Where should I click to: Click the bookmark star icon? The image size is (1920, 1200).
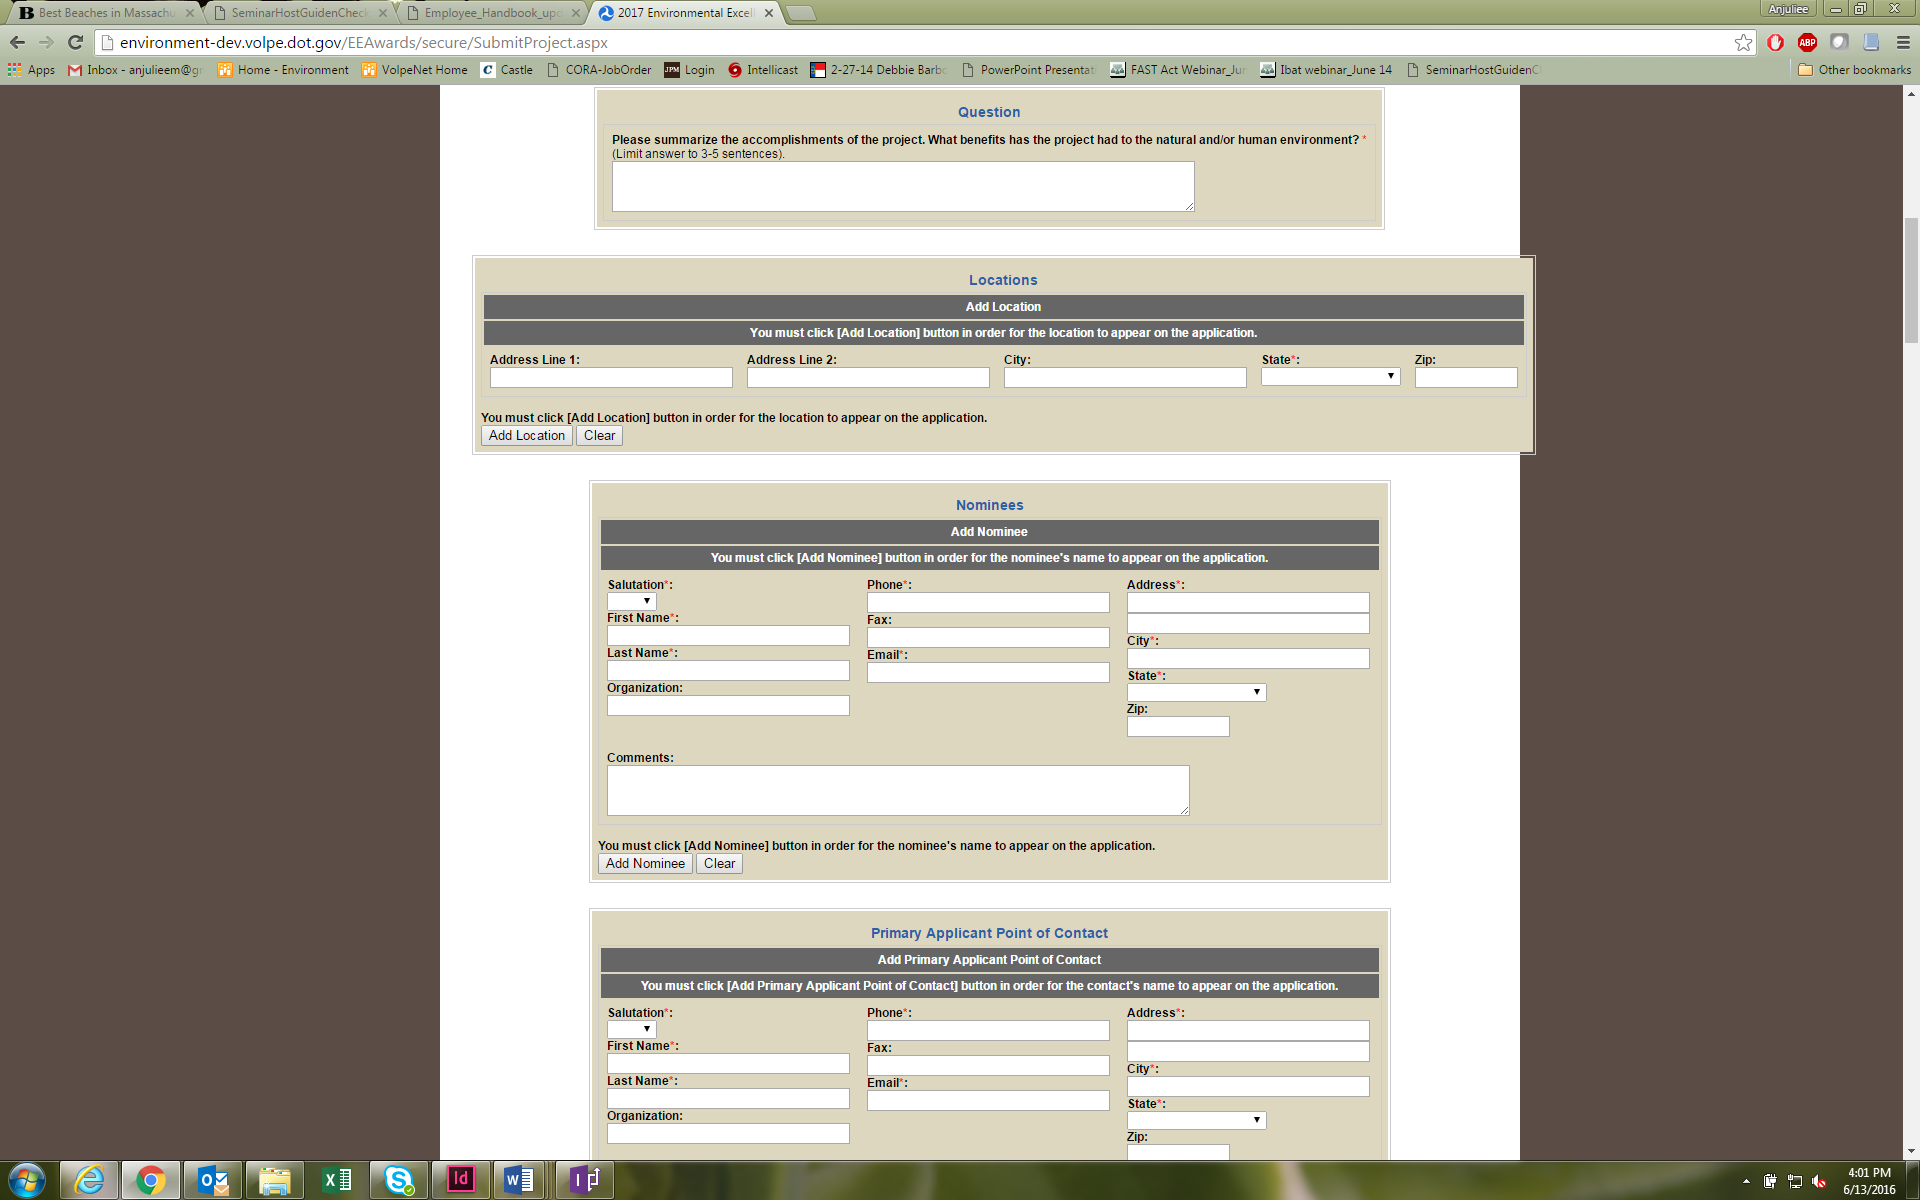pos(1743,42)
